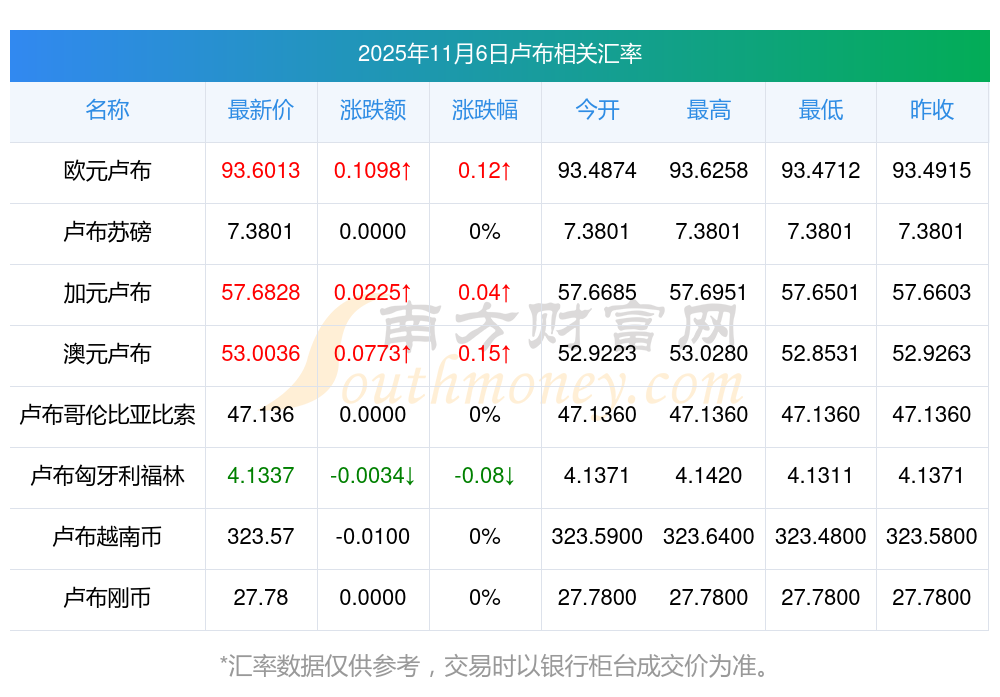Select latest price 7.3801 for 卢布苏磅
Viewport: 1000px width, 697px height.
tap(260, 231)
